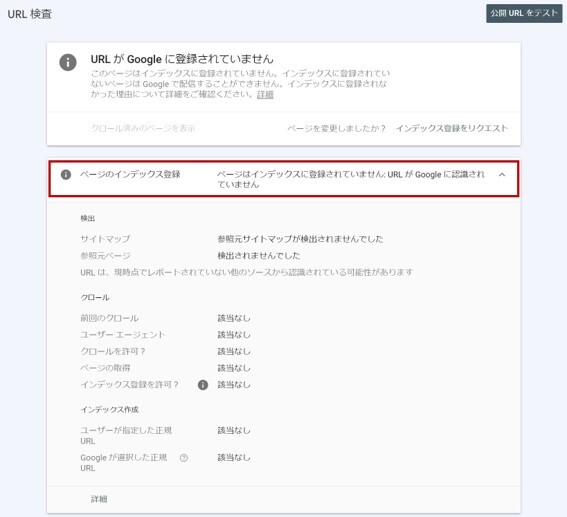Screen dimensions: 567x517
Task: Click the ページの取得 row label
Action: (x=105, y=368)
